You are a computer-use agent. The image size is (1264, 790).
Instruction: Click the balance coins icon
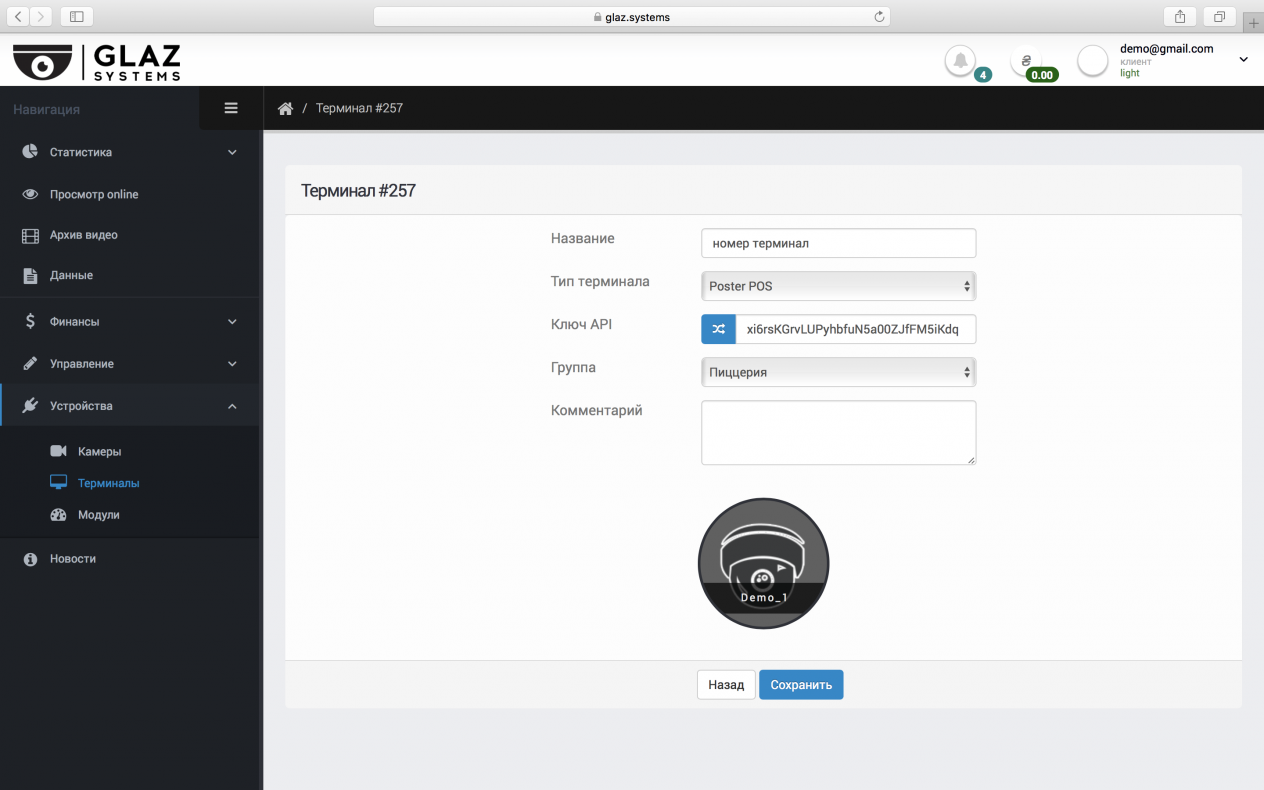[1026, 61]
